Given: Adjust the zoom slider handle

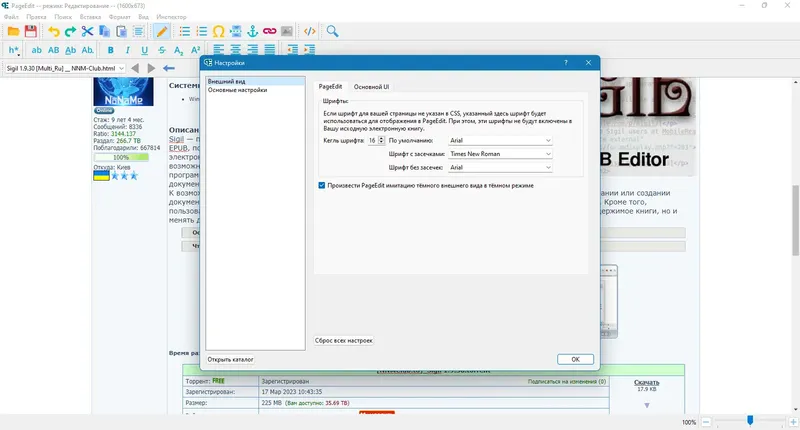Looking at the screenshot, I should coord(750,420).
